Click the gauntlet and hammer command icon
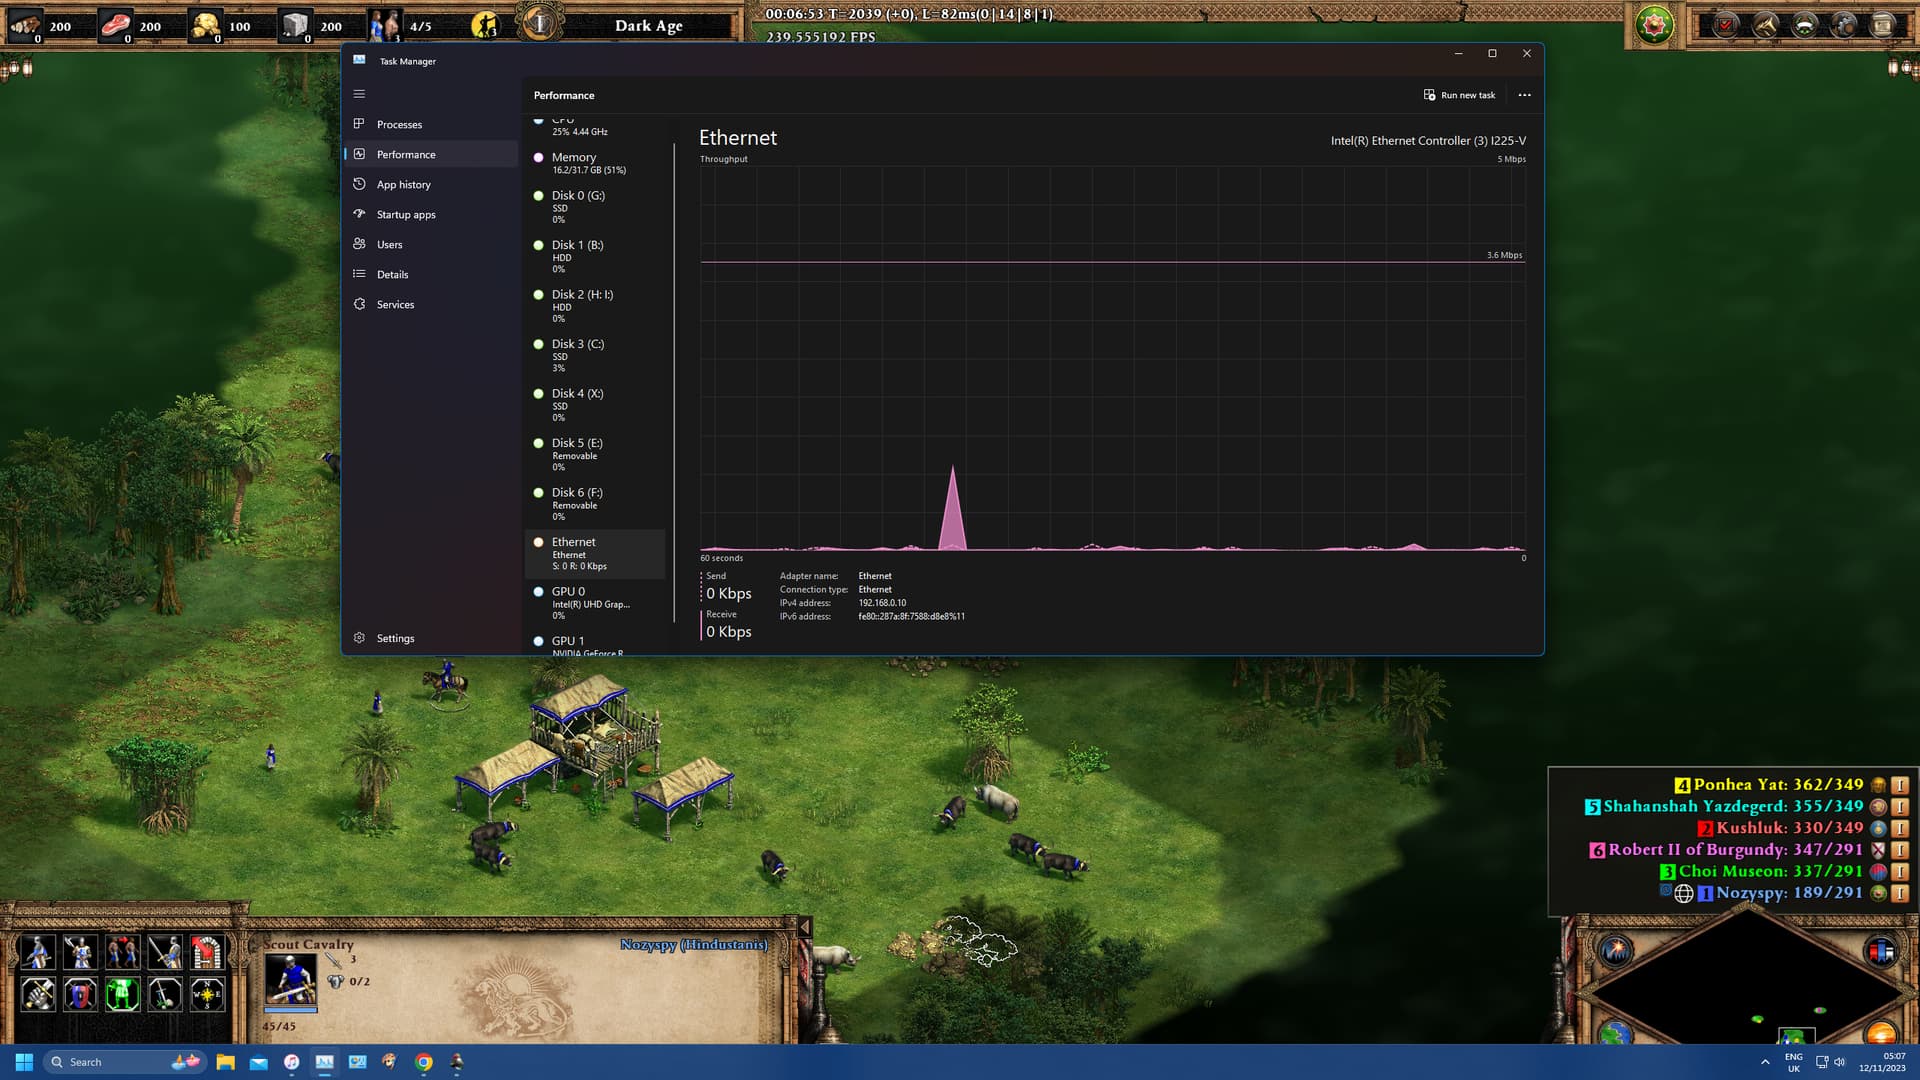The image size is (1920, 1080). (x=37, y=994)
